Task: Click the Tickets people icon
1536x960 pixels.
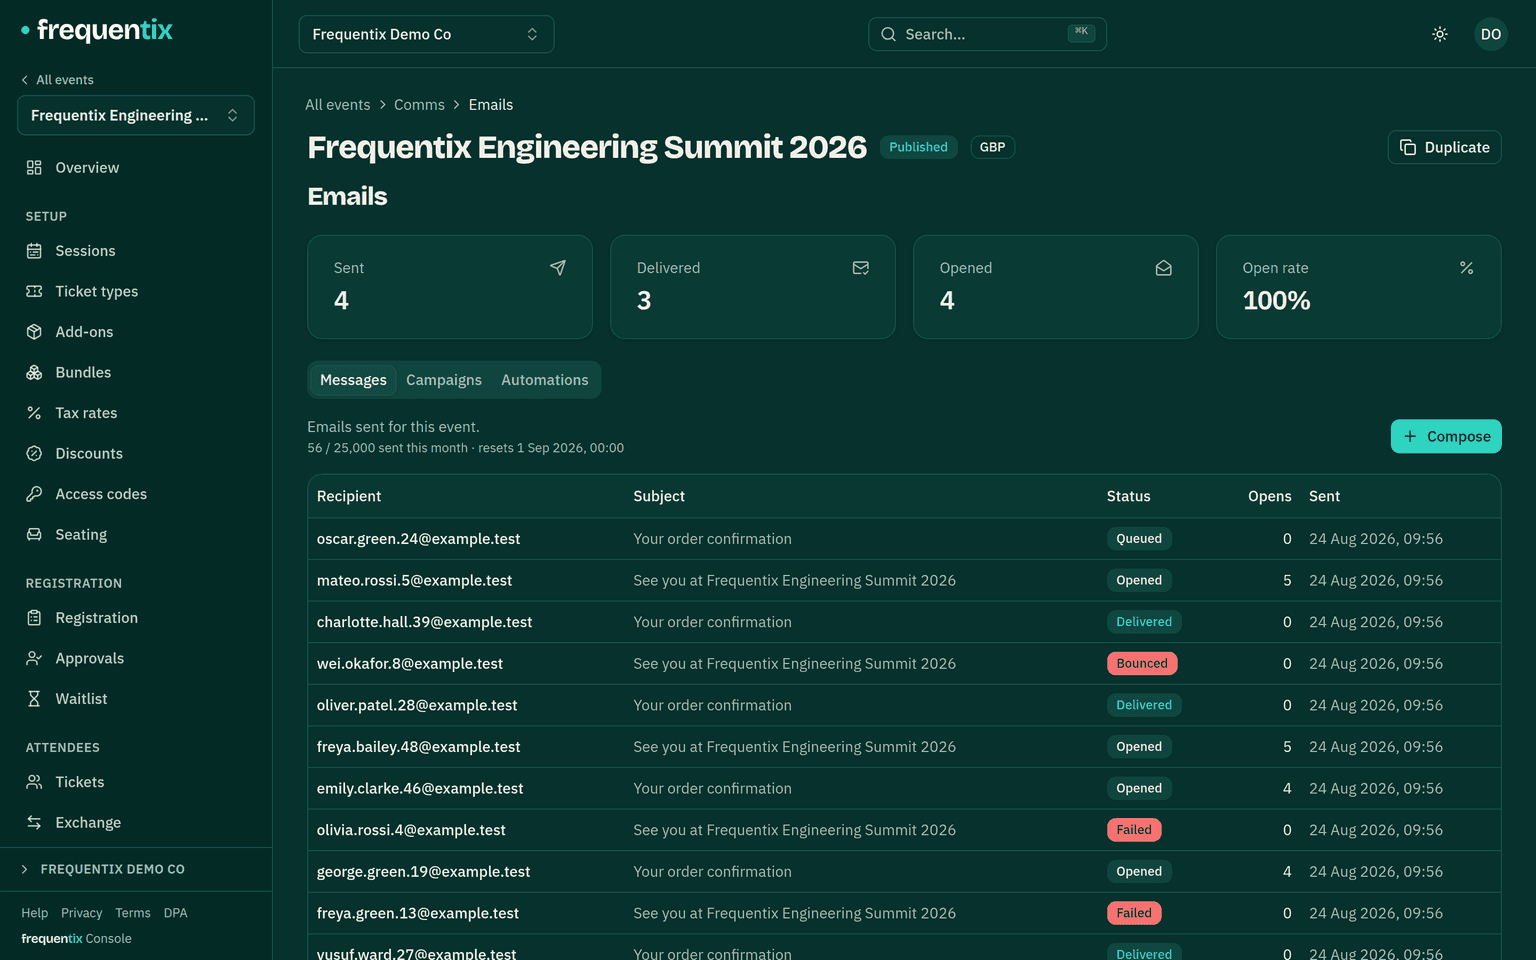Action: (x=34, y=782)
